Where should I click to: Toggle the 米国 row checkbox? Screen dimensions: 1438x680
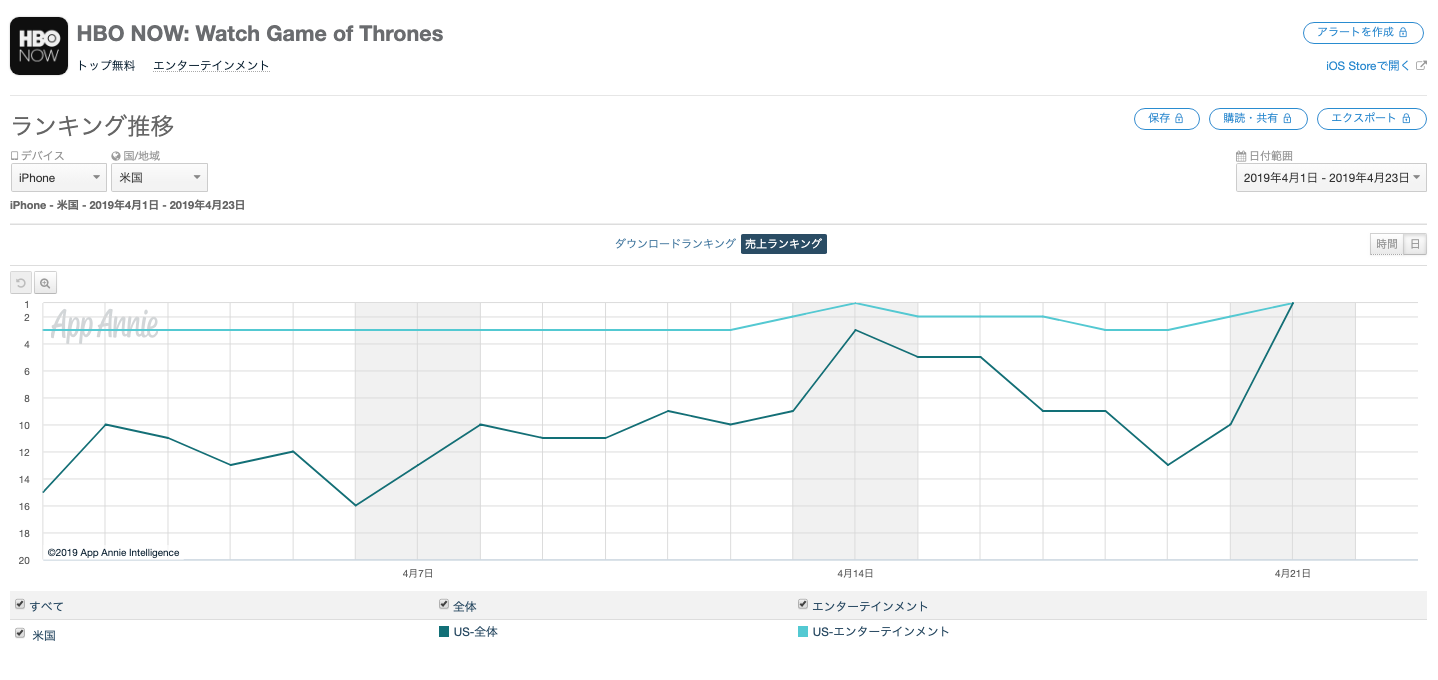point(20,633)
